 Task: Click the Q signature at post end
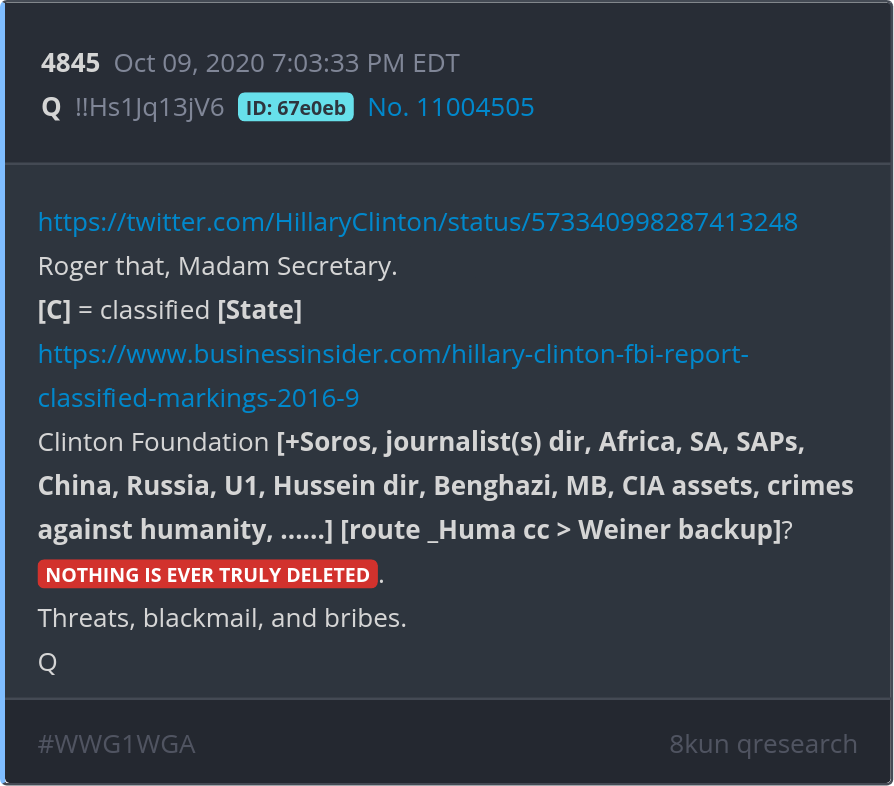(x=47, y=662)
